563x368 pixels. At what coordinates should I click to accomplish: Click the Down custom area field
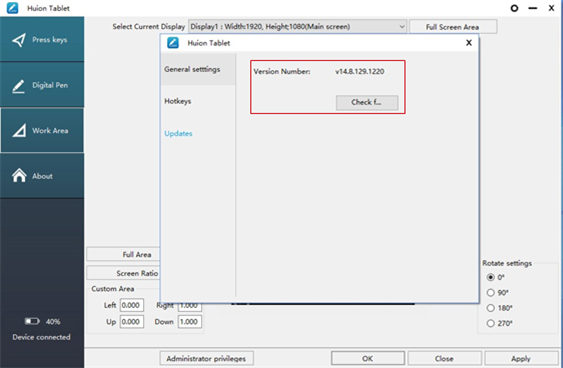[x=190, y=322]
